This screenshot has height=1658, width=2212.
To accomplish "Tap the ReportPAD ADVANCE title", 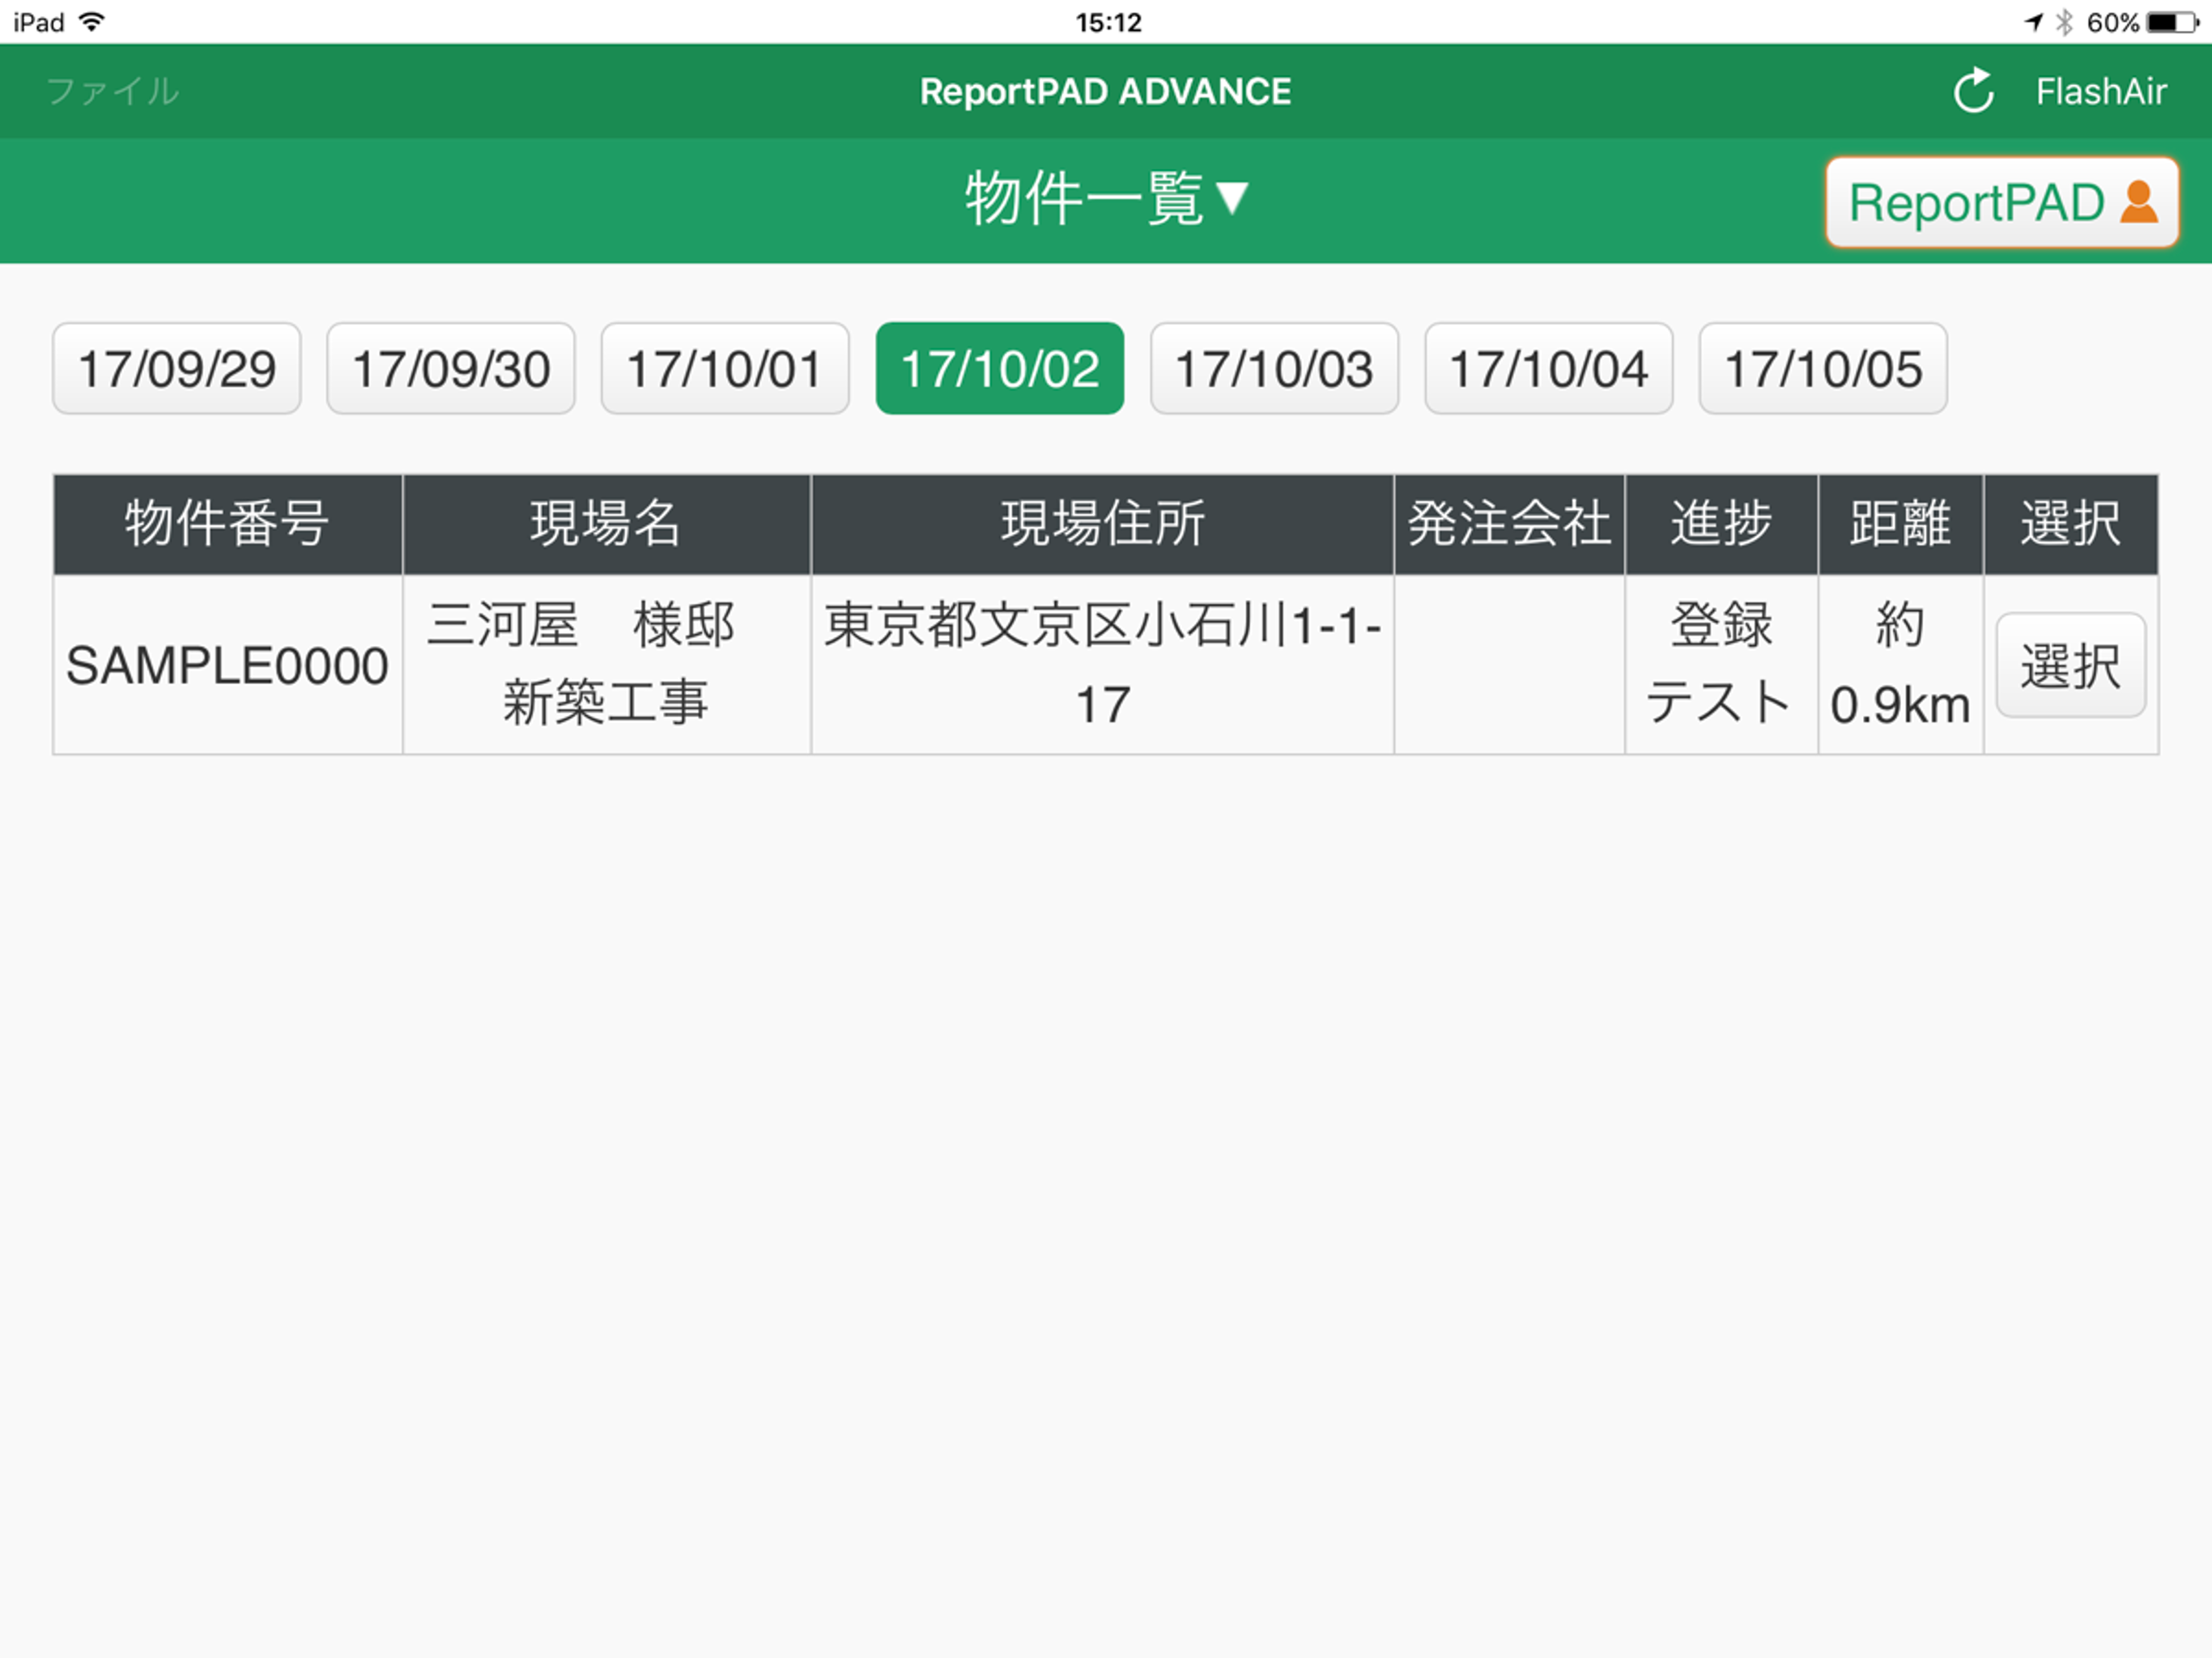I will click(1105, 92).
